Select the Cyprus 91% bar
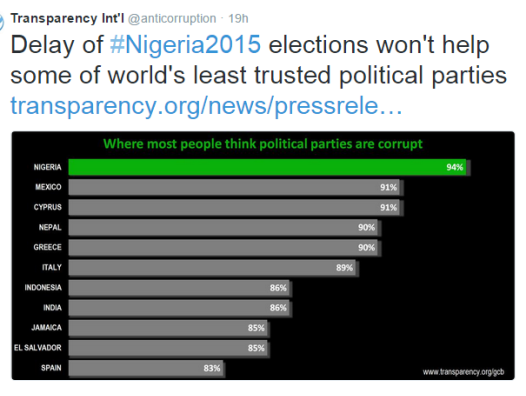This screenshot has width=526, height=396. [x=236, y=207]
